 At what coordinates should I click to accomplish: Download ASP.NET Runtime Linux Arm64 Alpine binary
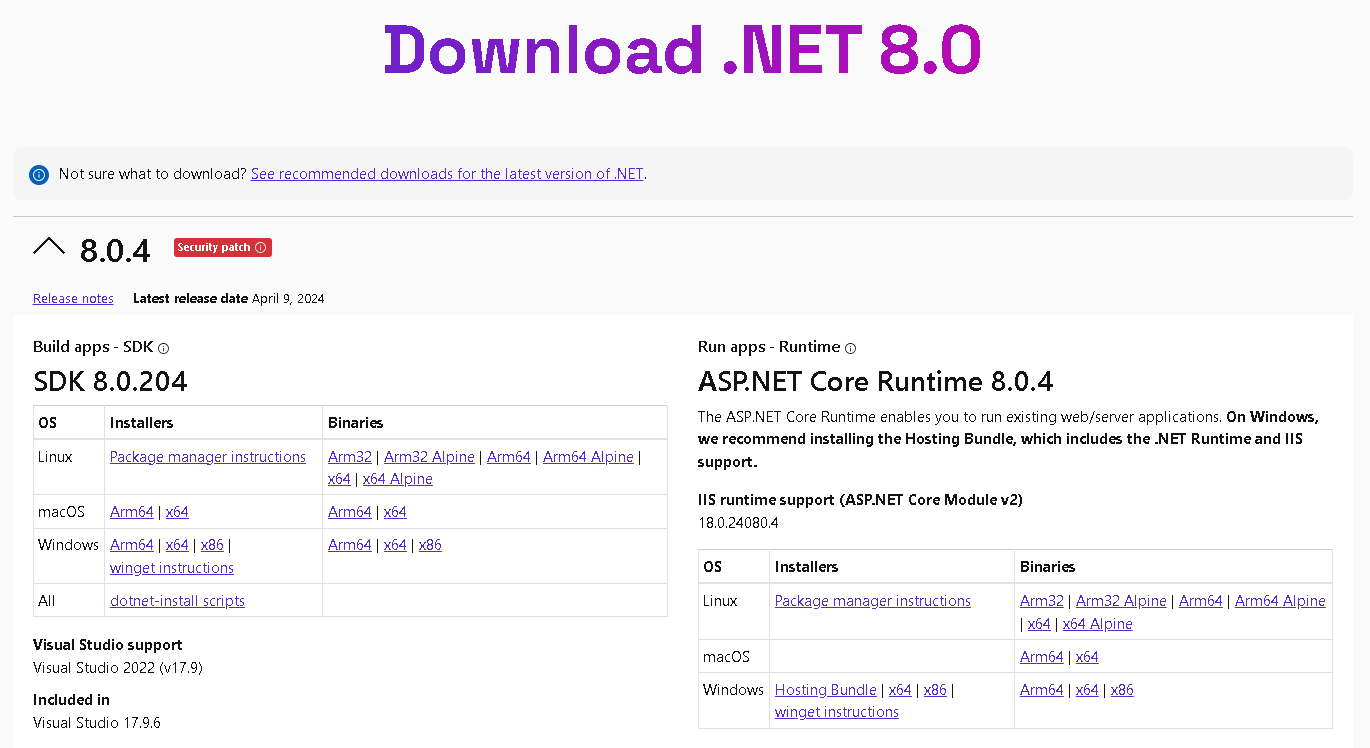pos(1280,601)
